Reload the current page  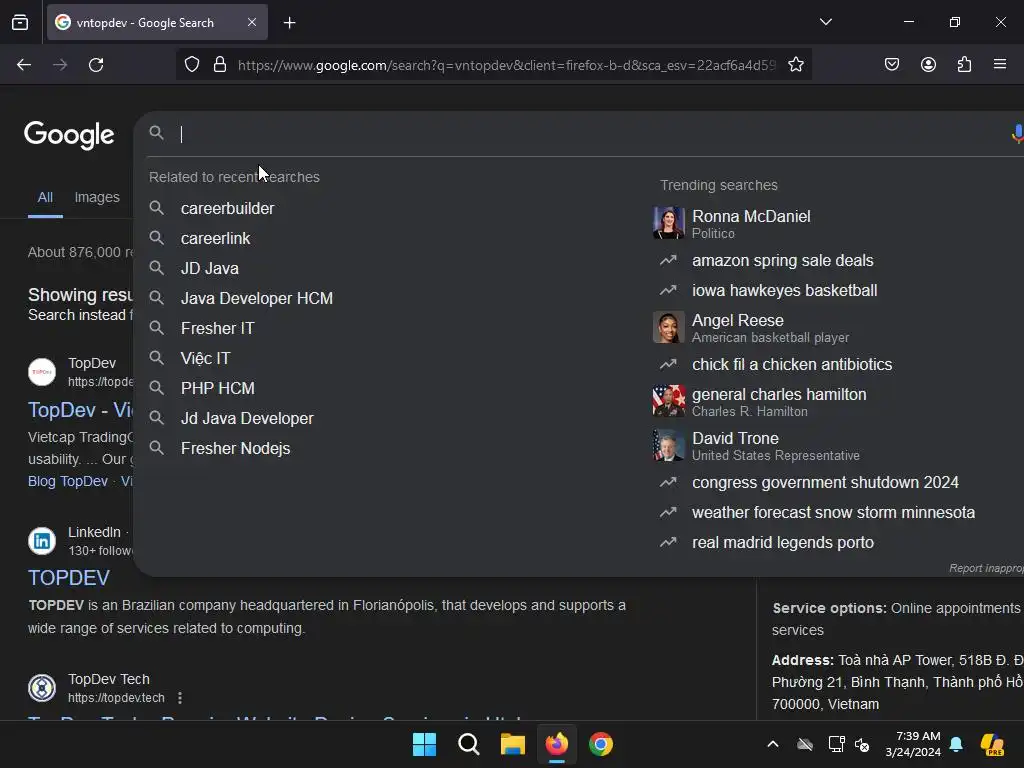point(97,65)
